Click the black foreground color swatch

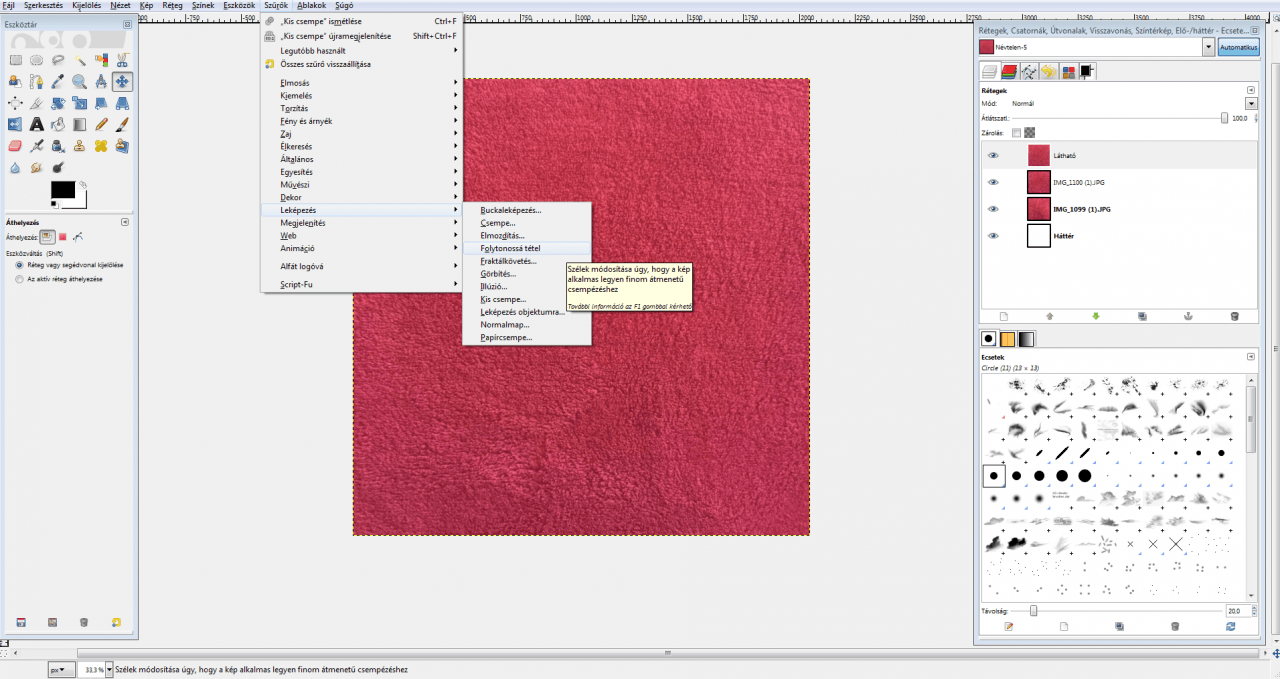(x=63, y=190)
